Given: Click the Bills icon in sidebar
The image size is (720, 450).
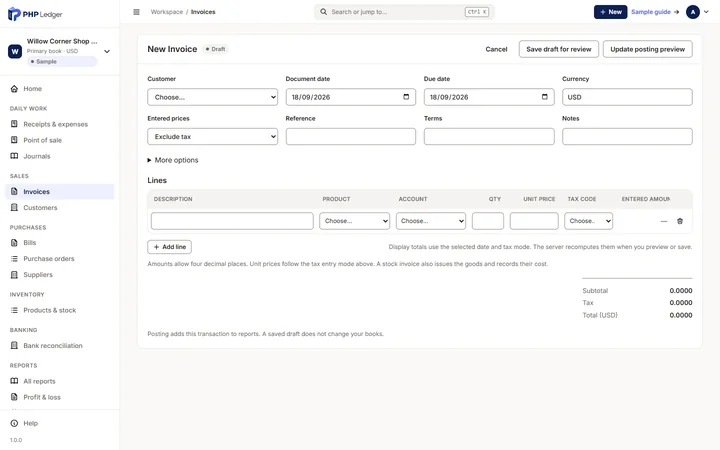Looking at the screenshot, I should coord(14,242).
